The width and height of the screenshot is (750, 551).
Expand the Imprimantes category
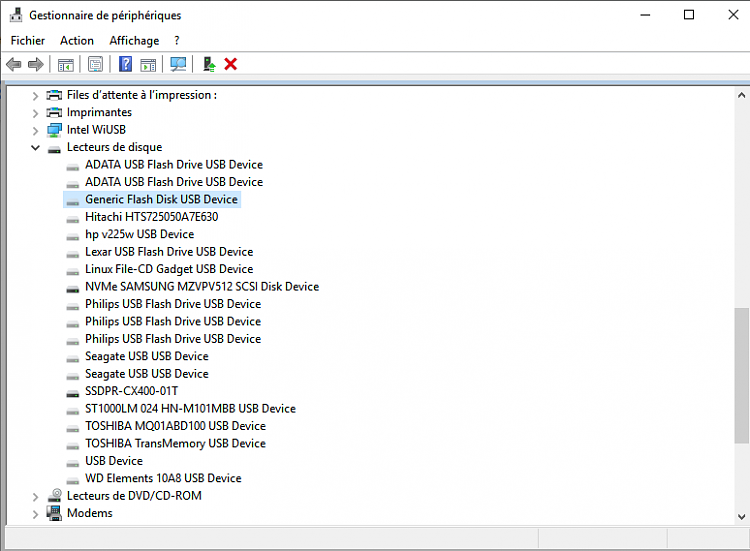[36, 112]
